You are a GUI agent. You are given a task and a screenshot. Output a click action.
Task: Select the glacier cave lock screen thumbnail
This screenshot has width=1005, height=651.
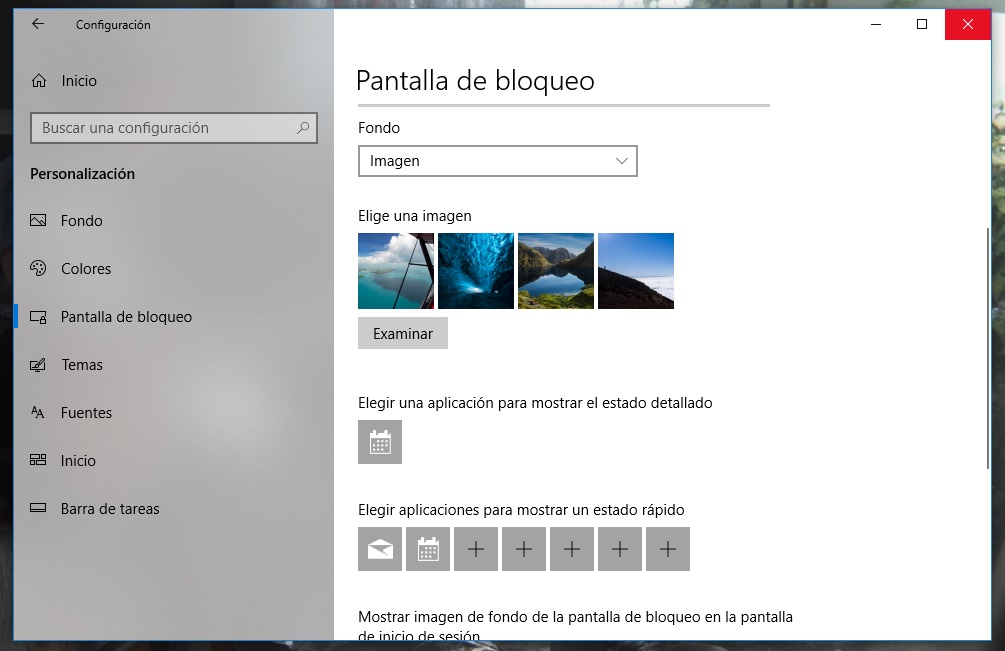[x=475, y=271]
